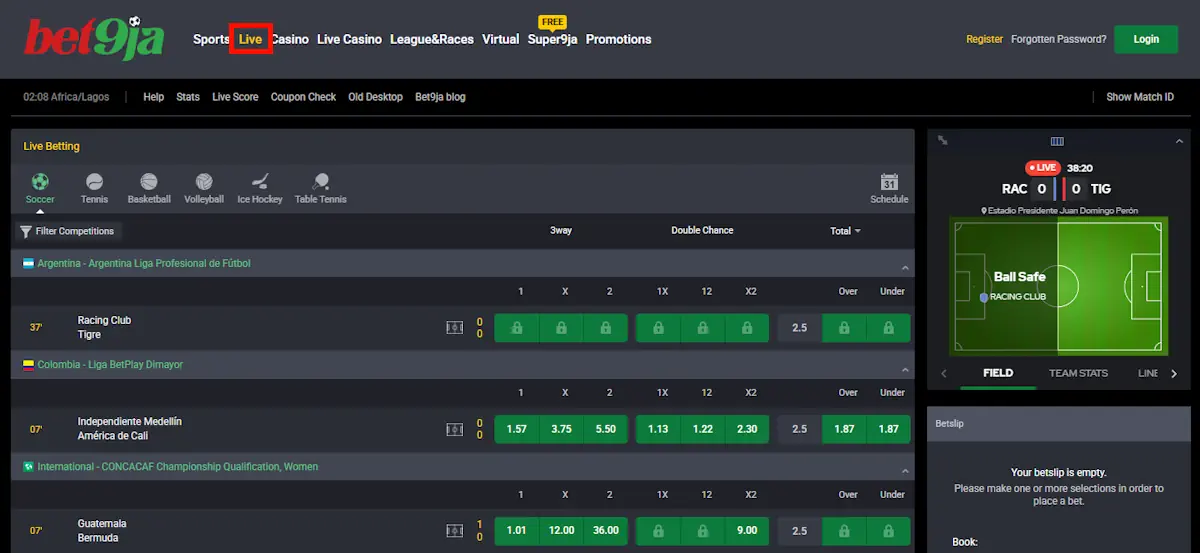Switch to Old Desktop
This screenshot has width=1200, height=553.
click(375, 97)
